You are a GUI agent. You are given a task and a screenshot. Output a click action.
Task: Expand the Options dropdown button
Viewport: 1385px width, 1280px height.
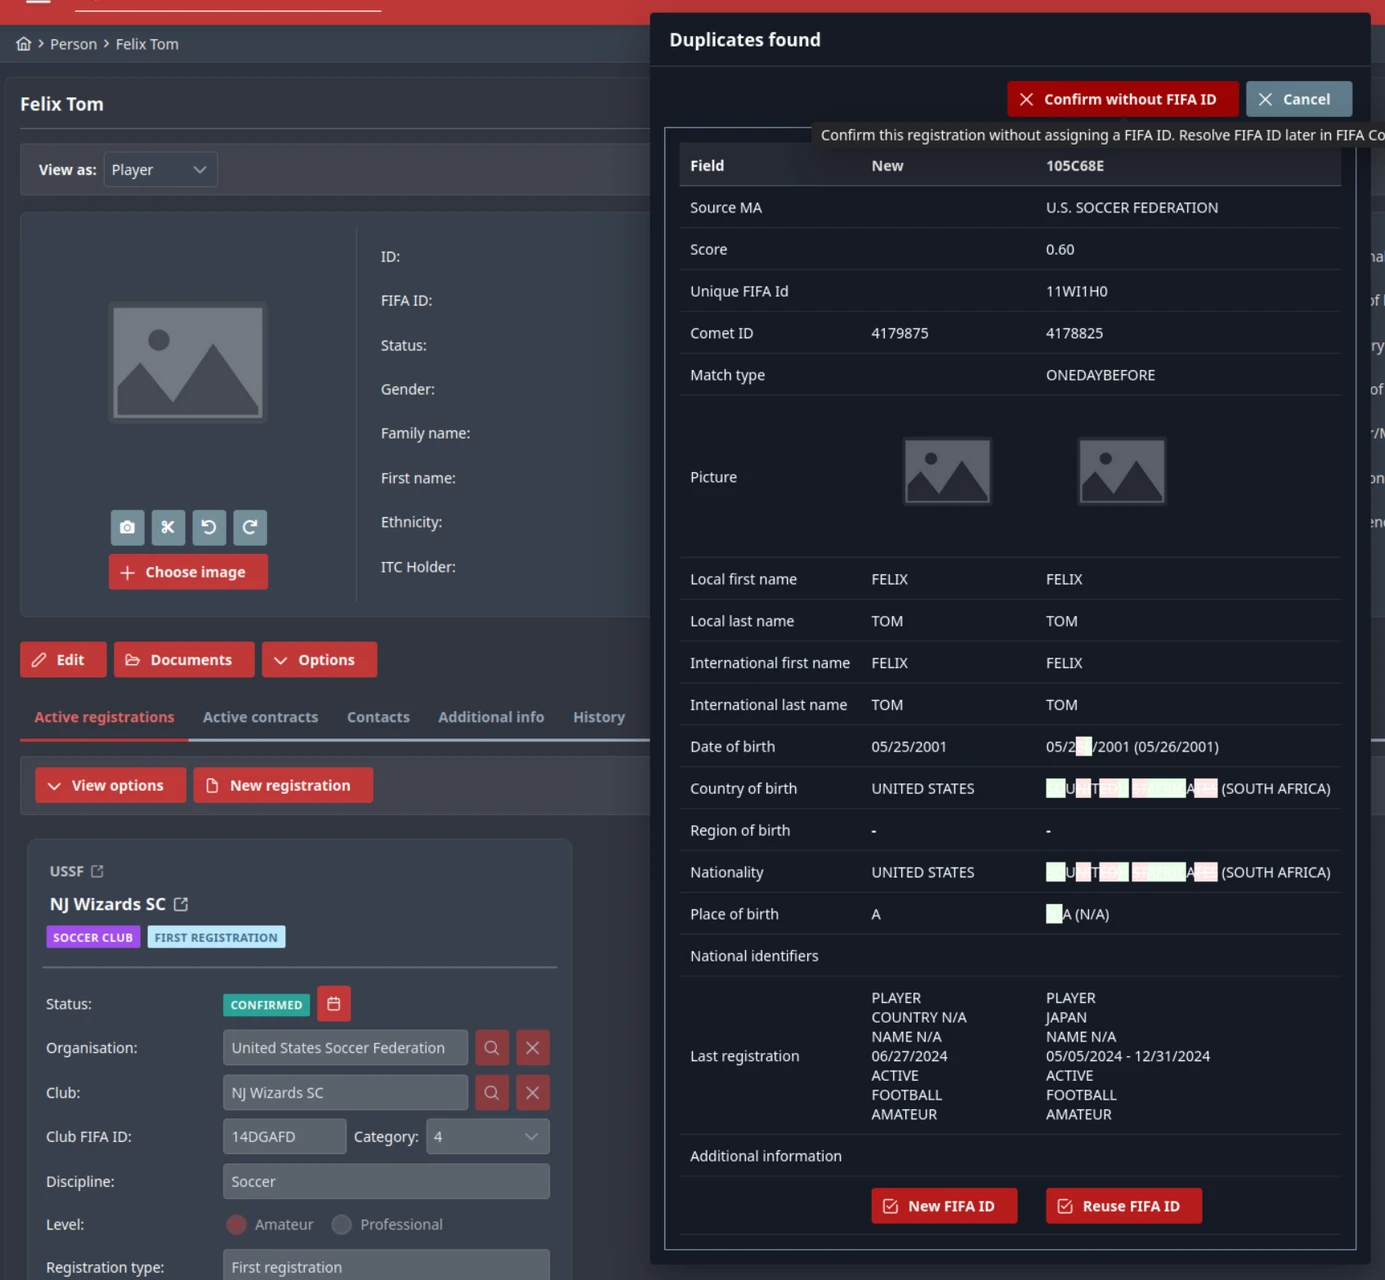[319, 660]
